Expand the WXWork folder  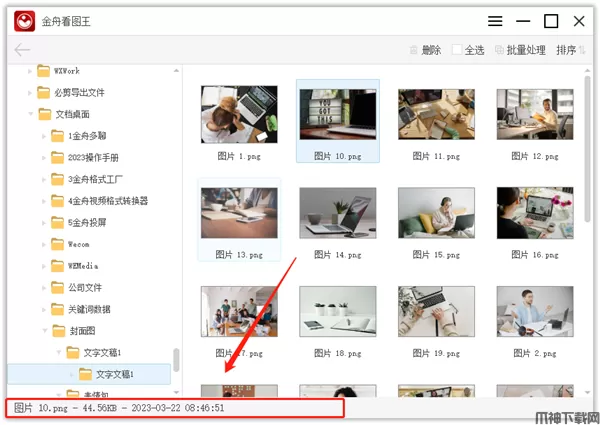(x=30, y=71)
